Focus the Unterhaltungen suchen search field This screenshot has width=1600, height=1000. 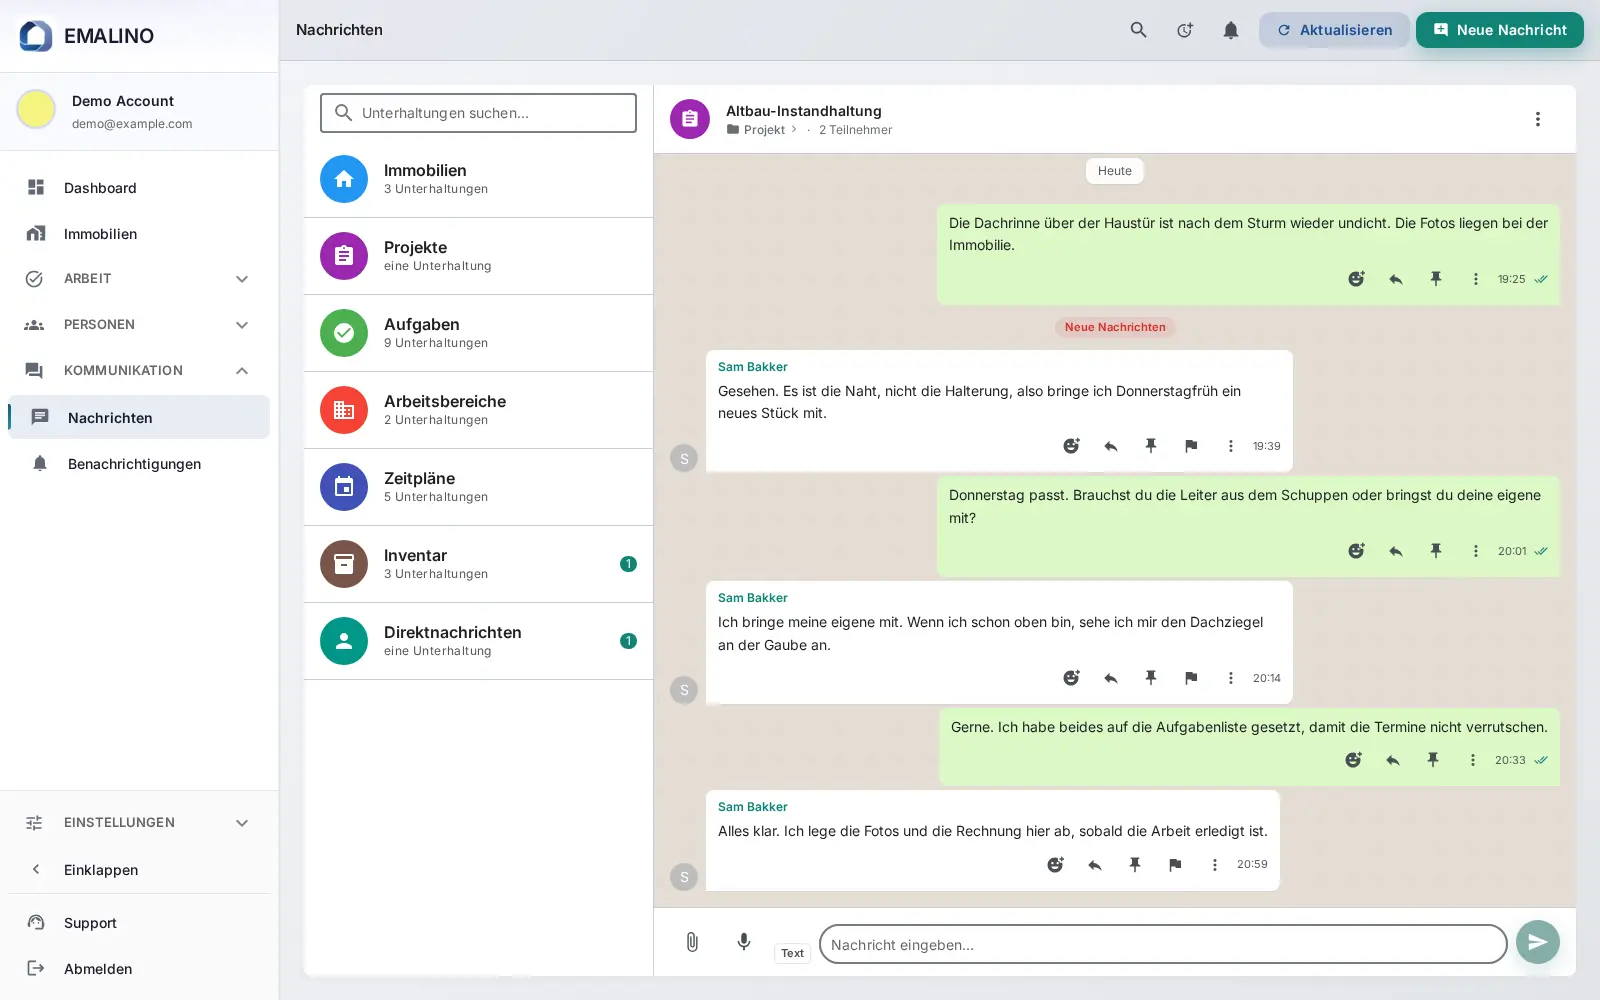(x=478, y=113)
